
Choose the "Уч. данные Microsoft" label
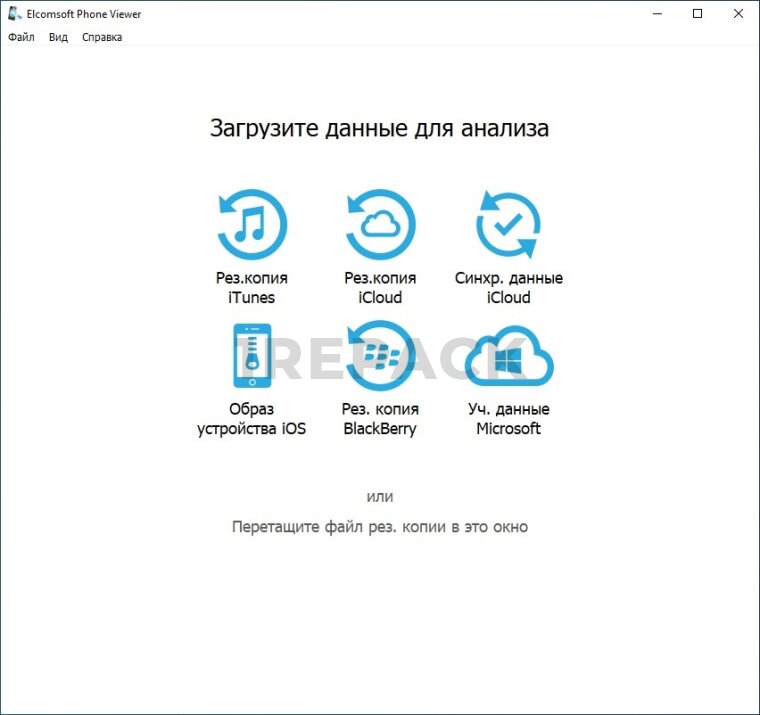pyautogui.click(x=508, y=419)
